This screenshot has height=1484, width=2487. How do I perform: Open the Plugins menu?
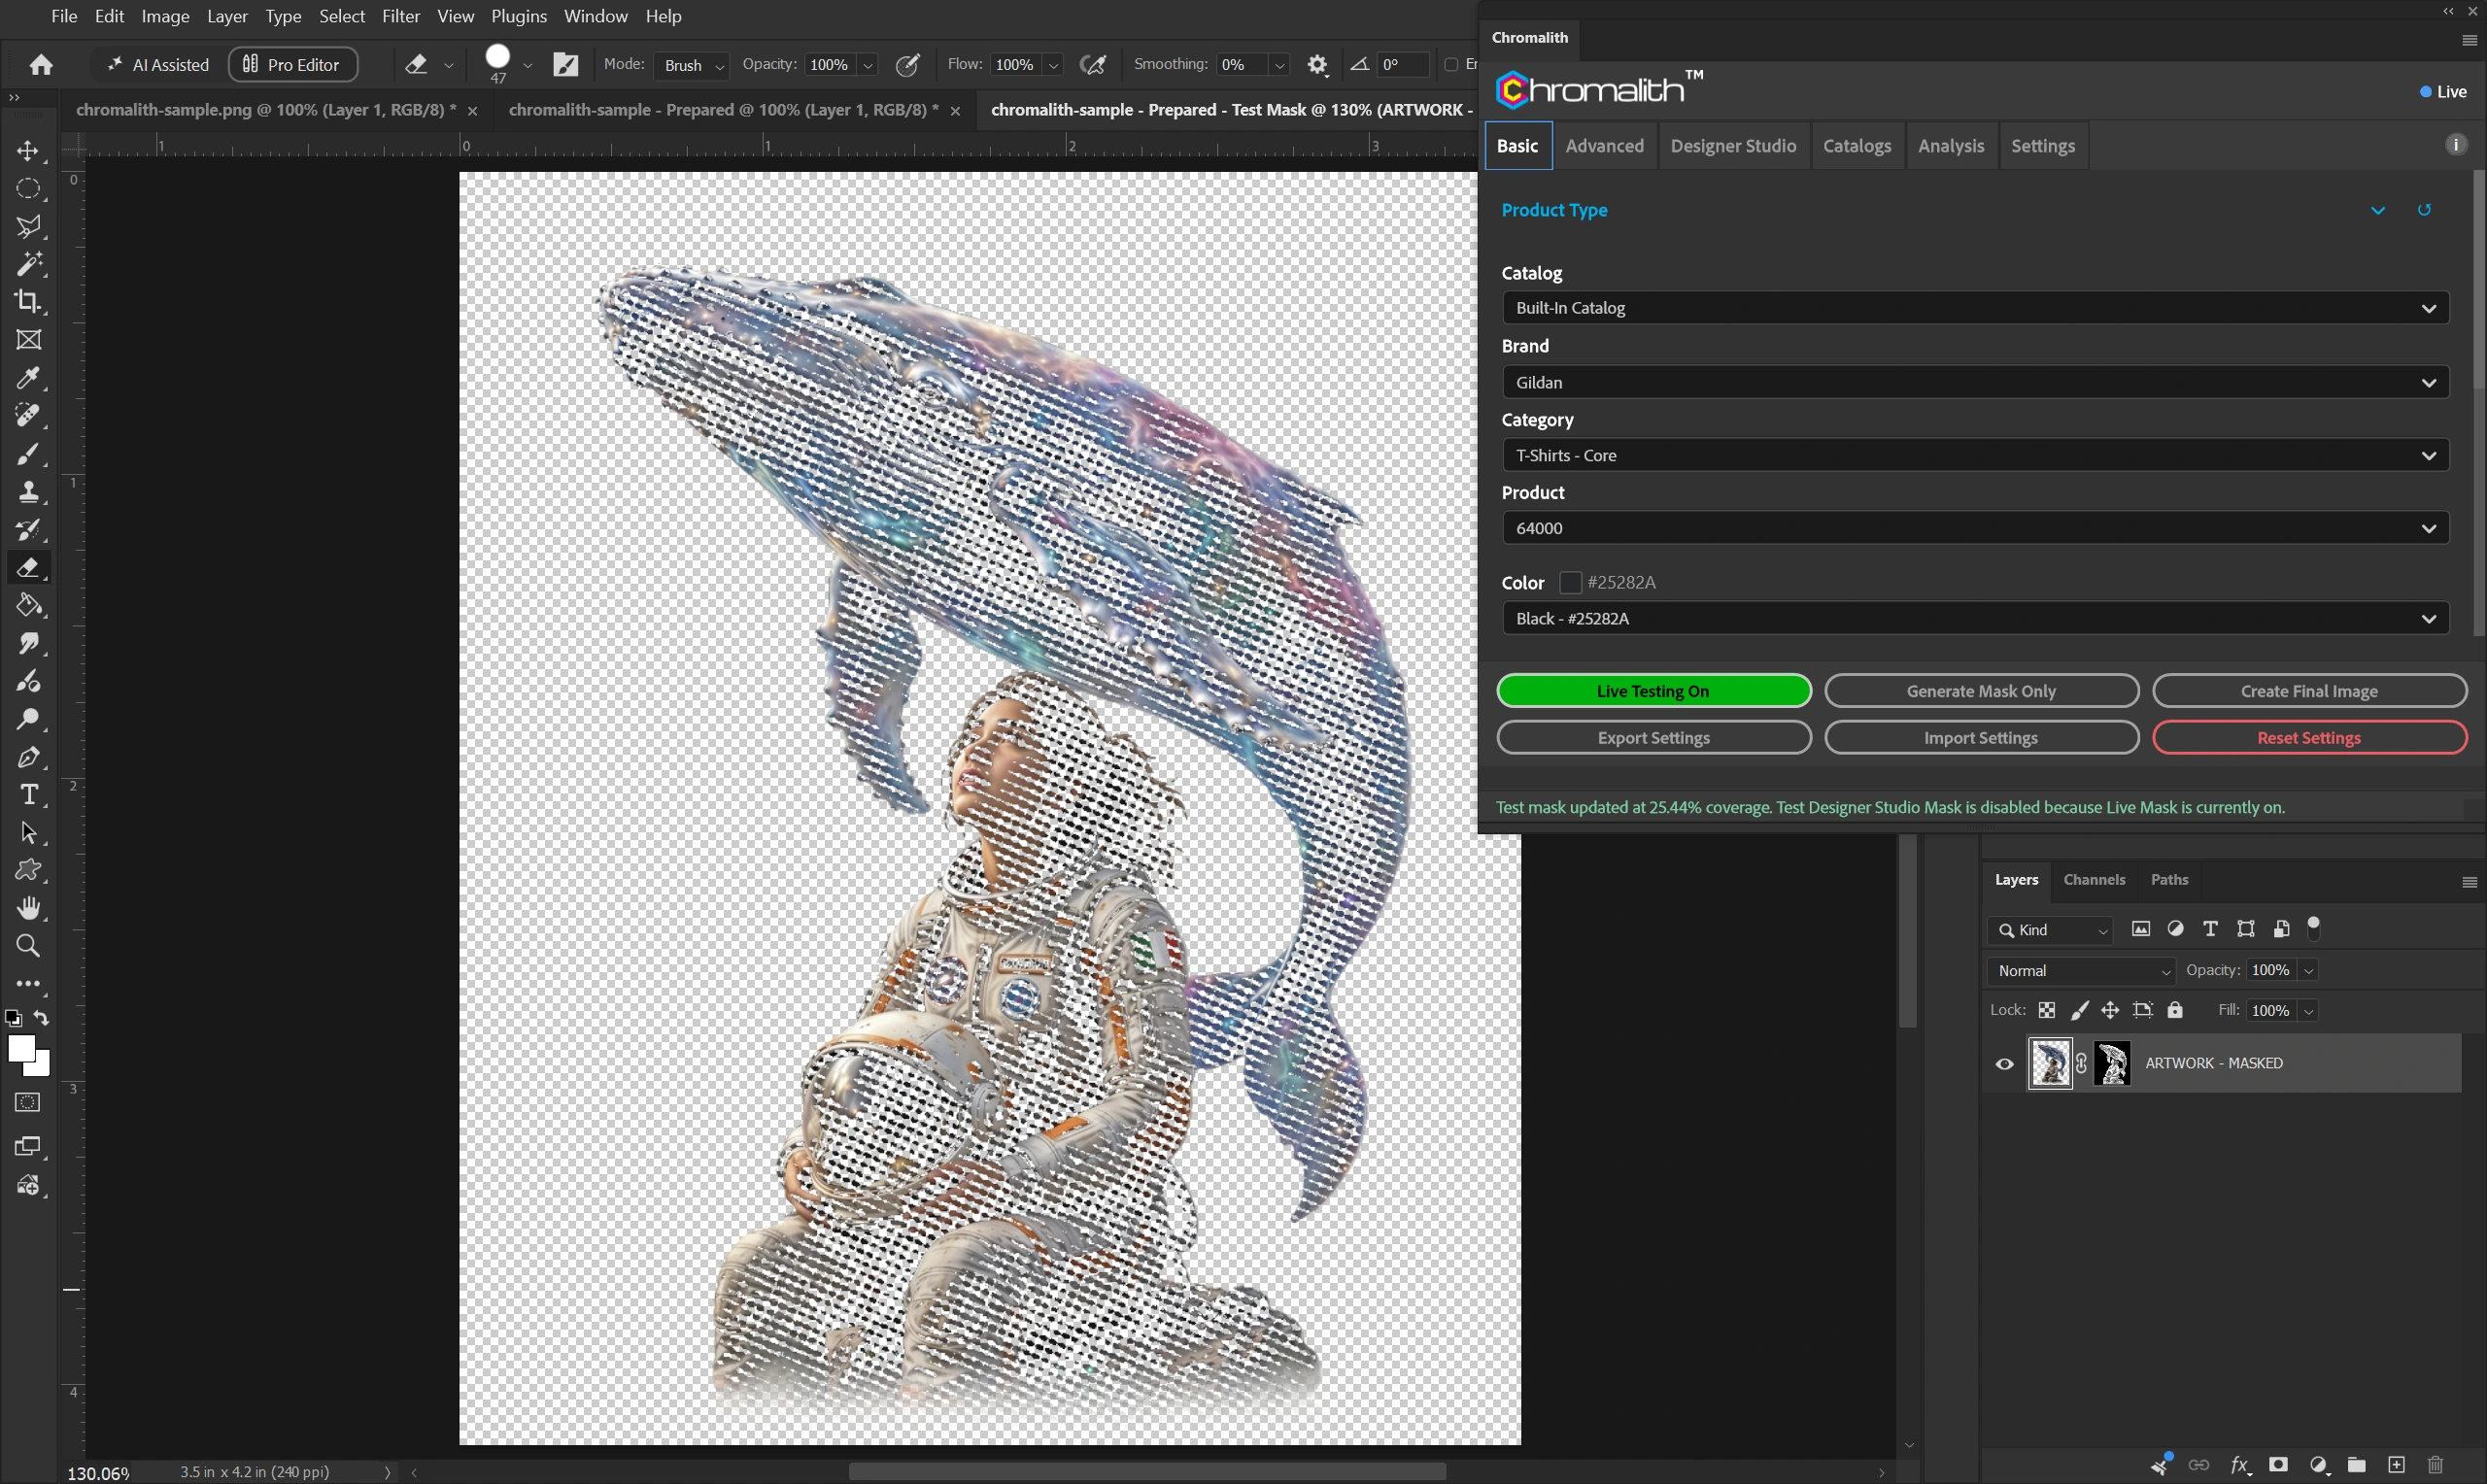pyautogui.click(x=519, y=16)
